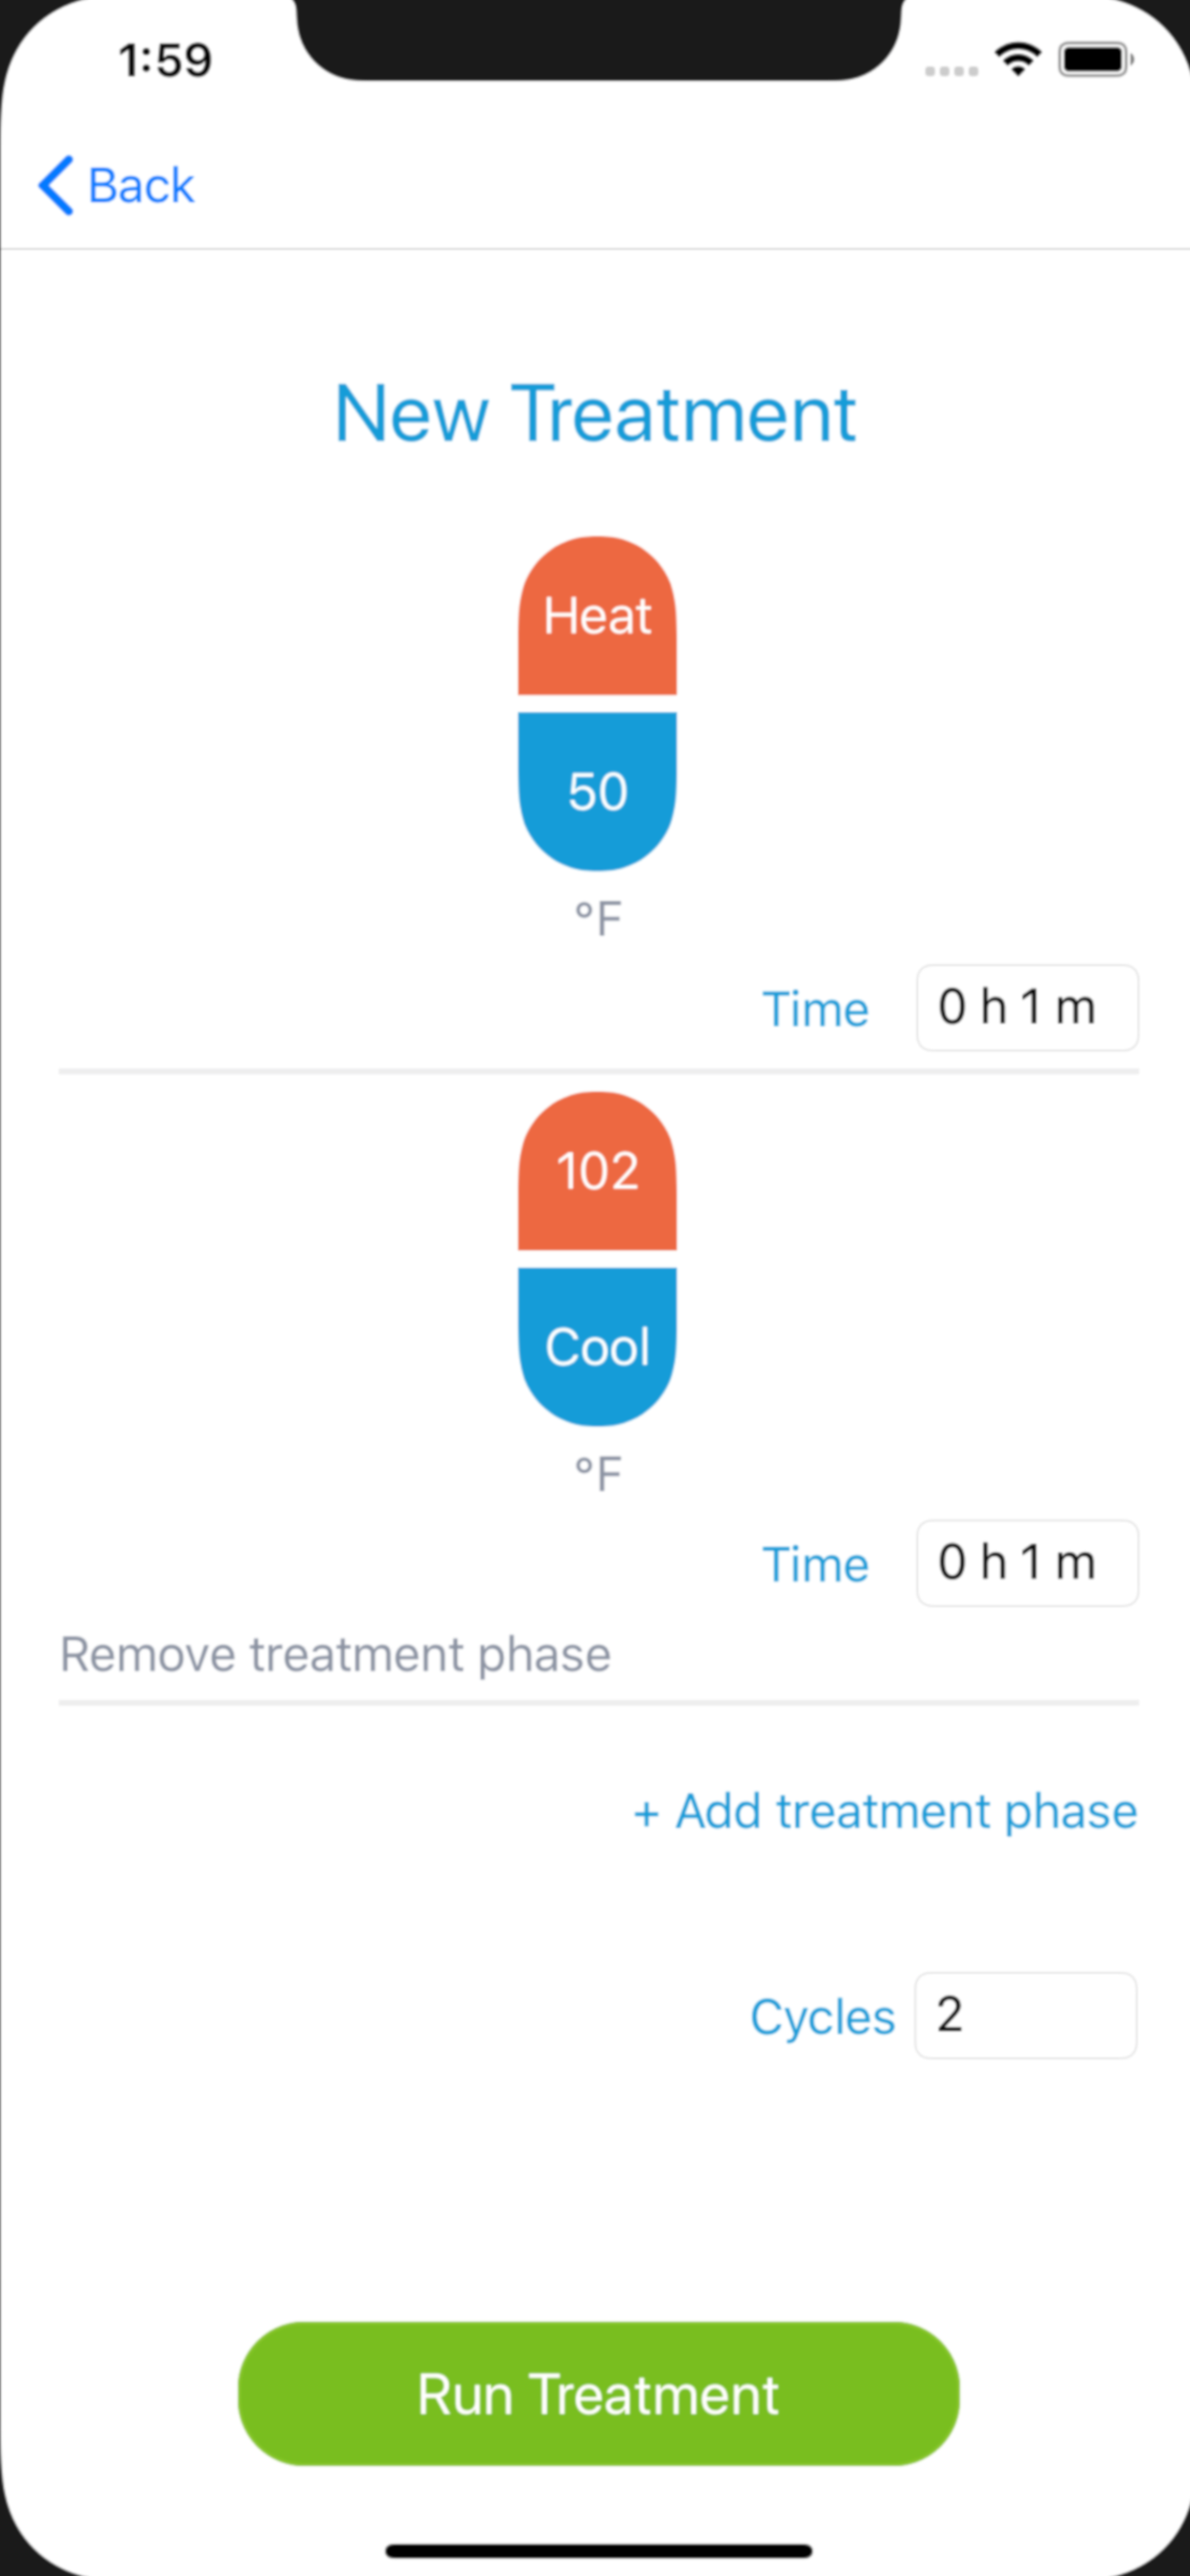Tap the Back text link
Viewport: 1190px width, 2576px height.
[141, 185]
